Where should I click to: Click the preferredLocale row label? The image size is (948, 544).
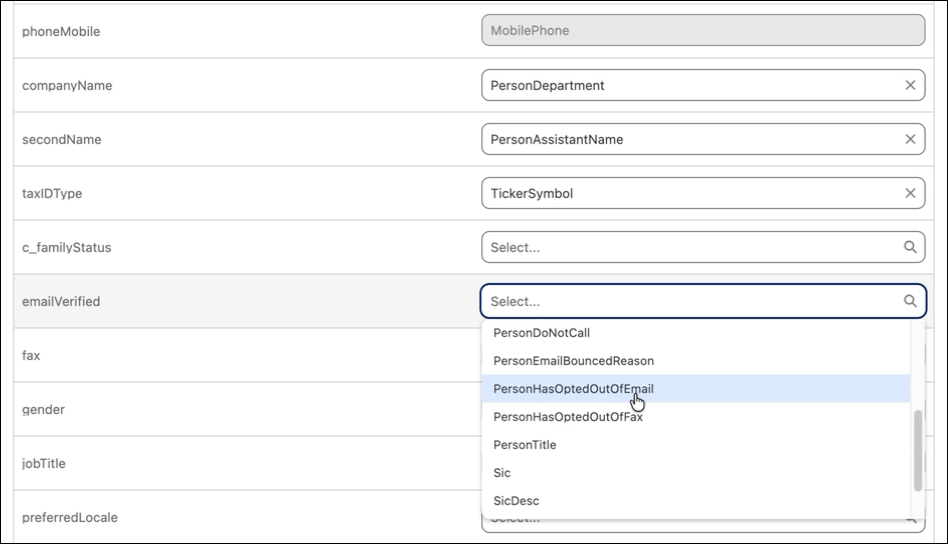[70, 517]
